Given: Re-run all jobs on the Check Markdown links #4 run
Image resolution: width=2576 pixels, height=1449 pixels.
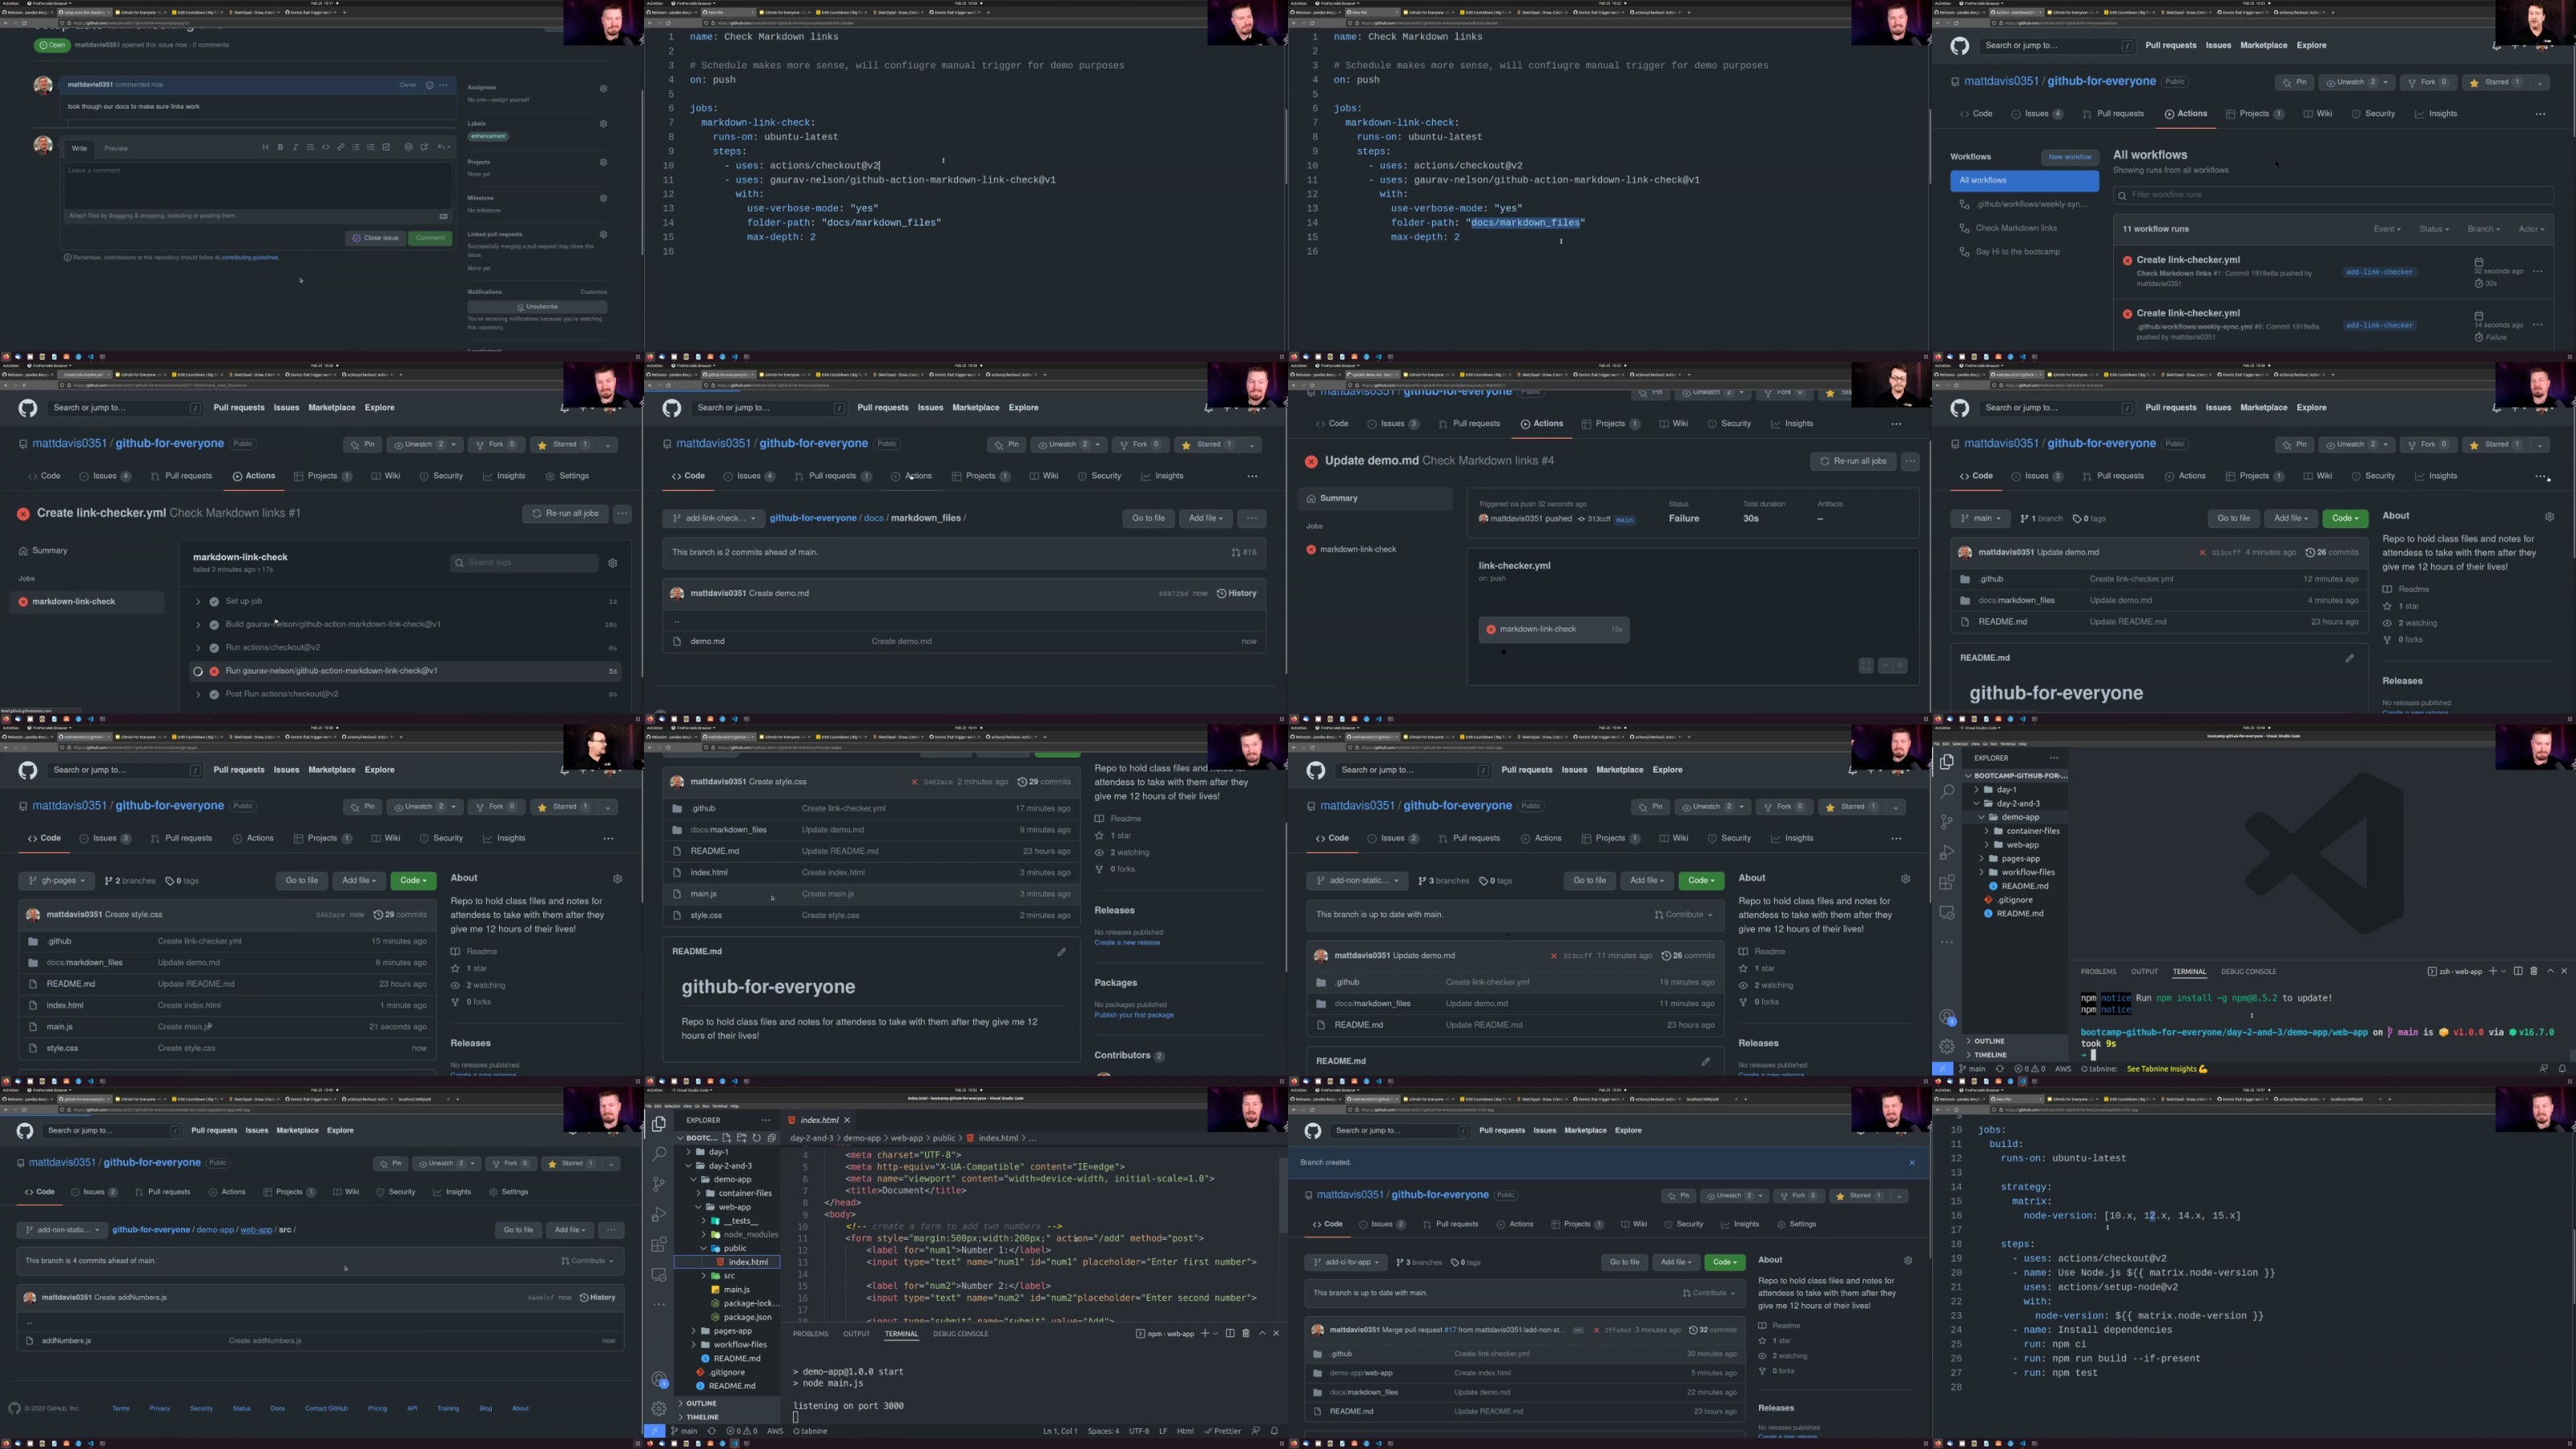Looking at the screenshot, I should (x=1853, y=461).
